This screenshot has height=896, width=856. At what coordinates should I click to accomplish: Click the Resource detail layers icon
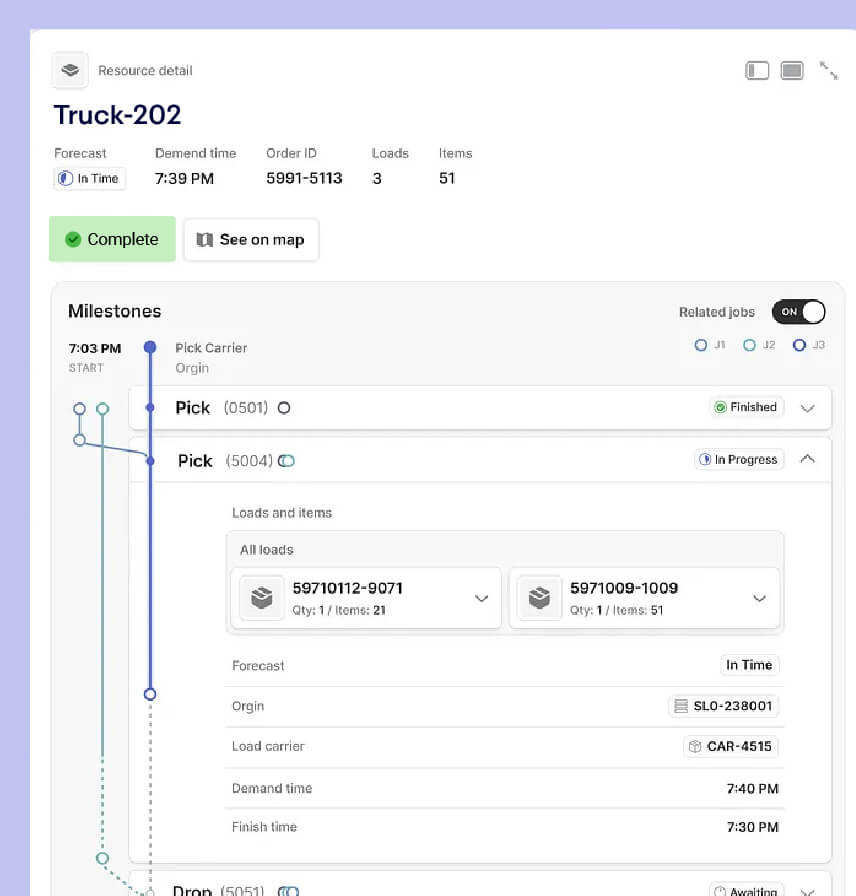[69, 70]
